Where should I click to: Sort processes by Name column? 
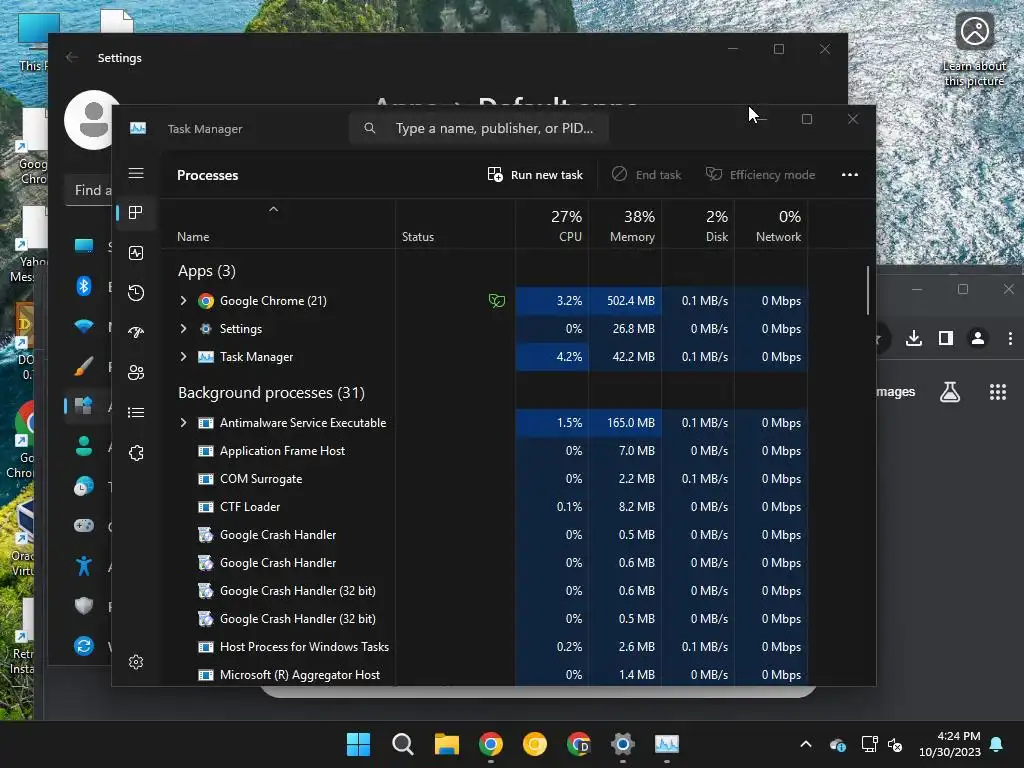[193, 236]
